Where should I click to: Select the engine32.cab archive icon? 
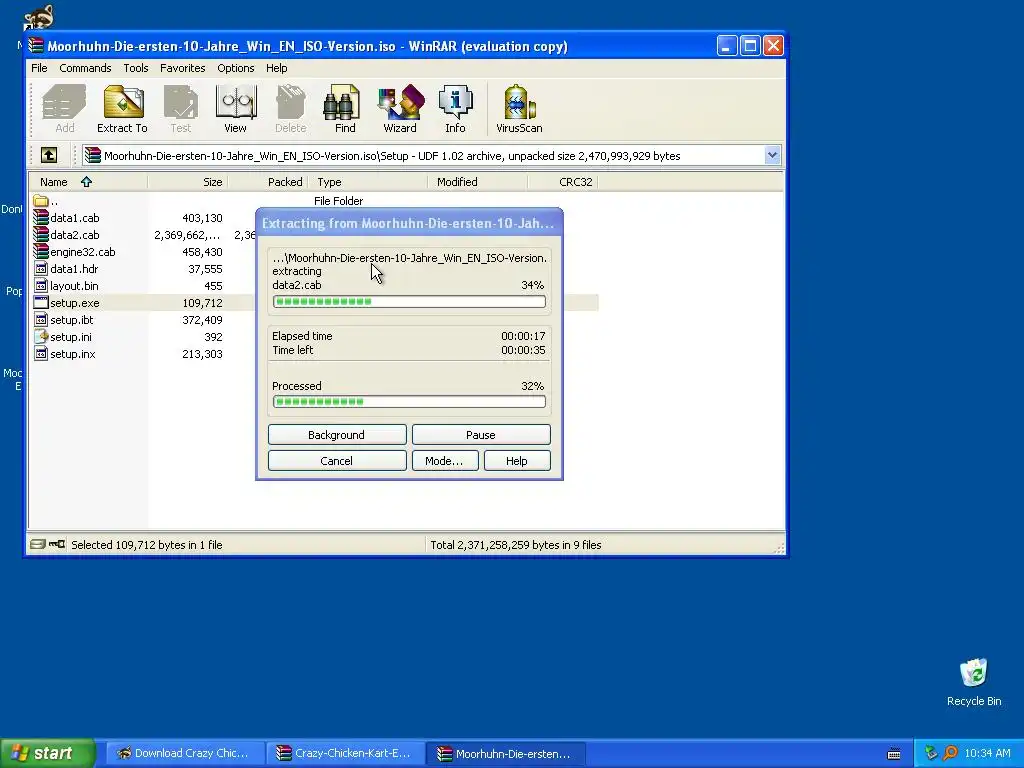click(x=40, y=251)
